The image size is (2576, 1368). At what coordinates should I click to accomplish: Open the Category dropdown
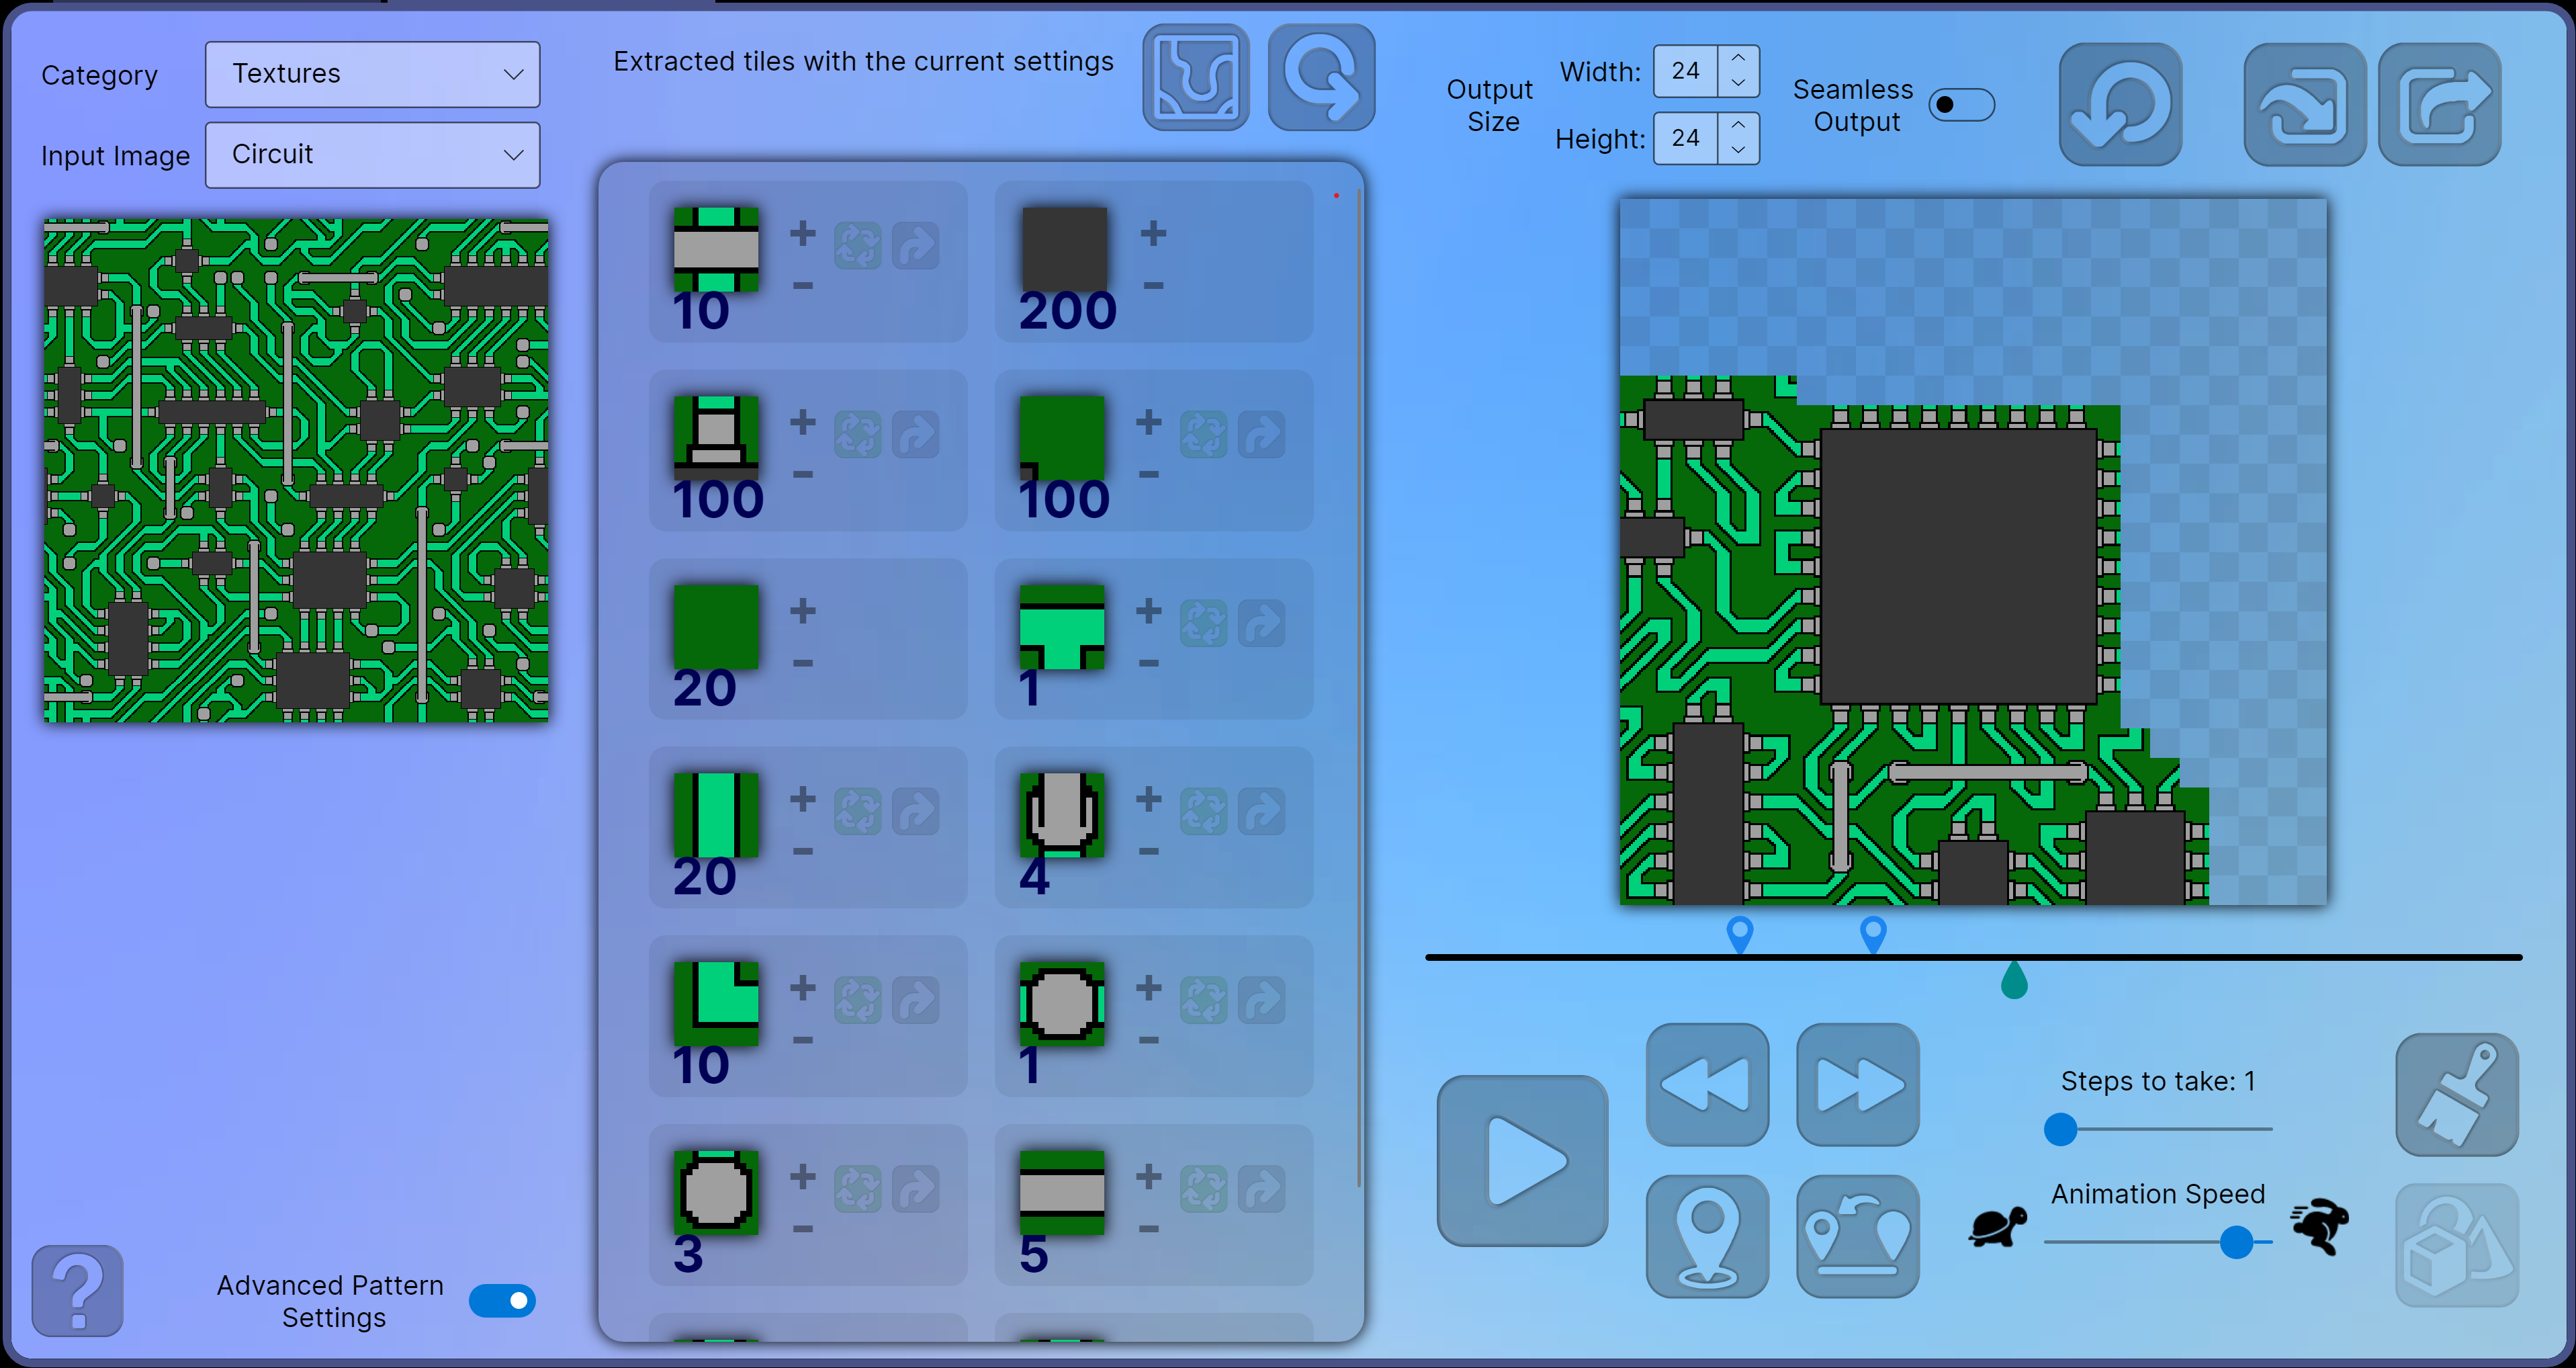tap(372, 74)
